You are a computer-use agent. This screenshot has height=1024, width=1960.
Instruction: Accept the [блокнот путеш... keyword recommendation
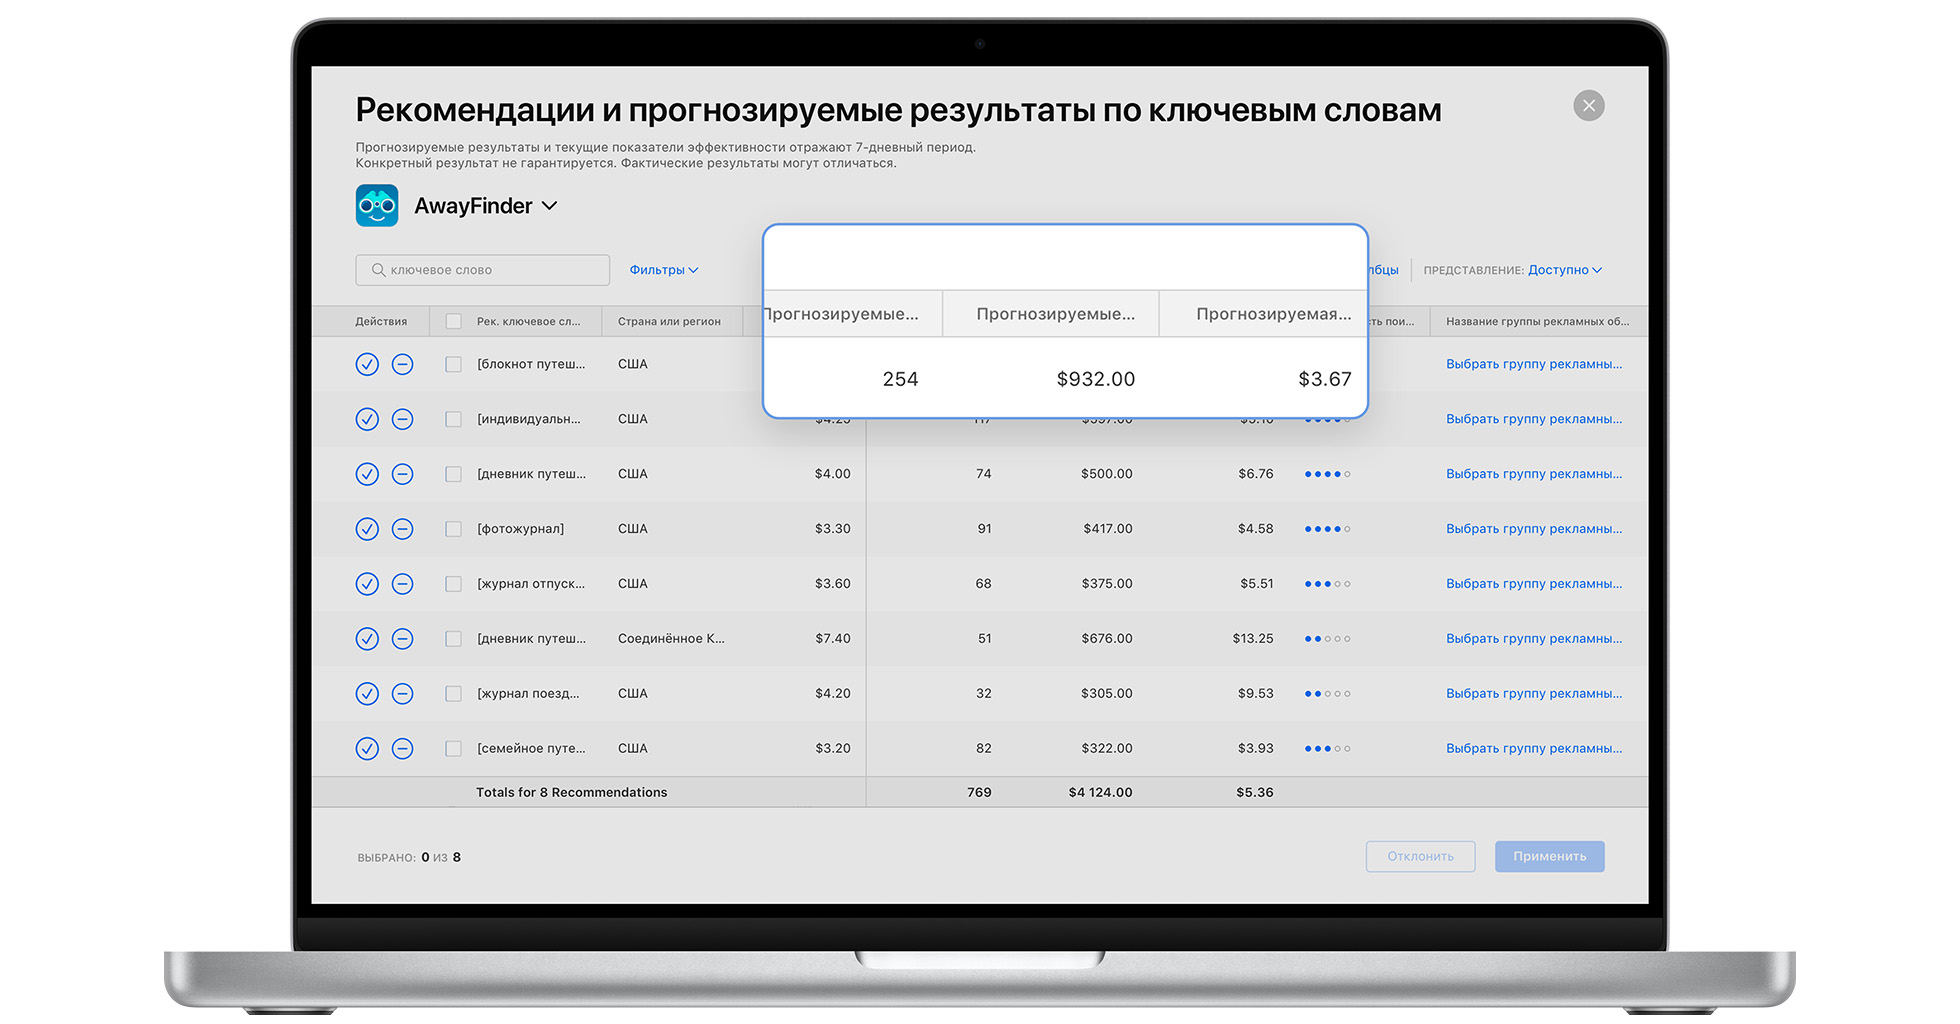(367, 364)
